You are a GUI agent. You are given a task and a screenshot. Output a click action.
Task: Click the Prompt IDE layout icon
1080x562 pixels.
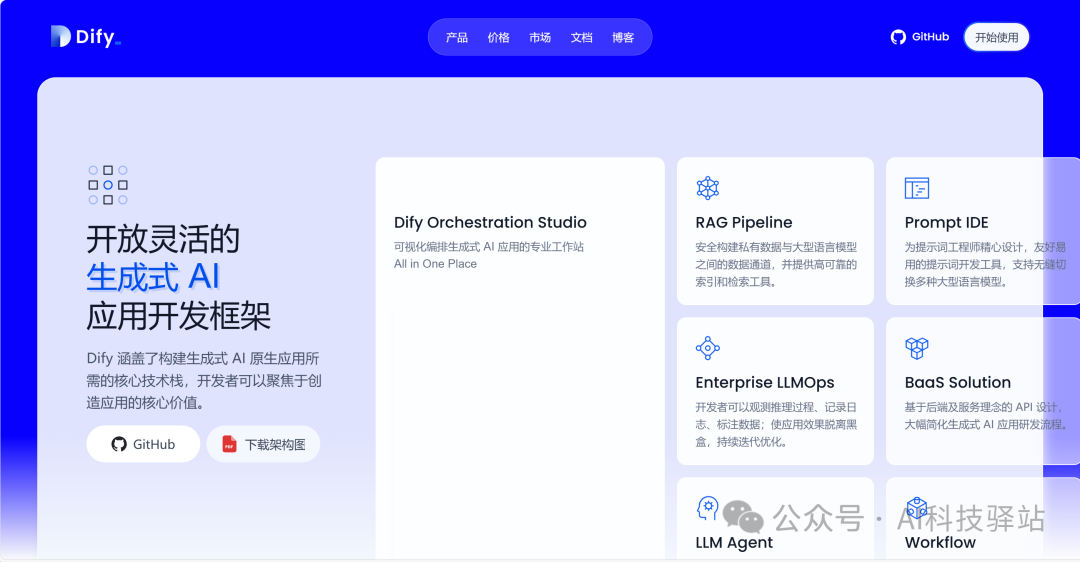917,188
